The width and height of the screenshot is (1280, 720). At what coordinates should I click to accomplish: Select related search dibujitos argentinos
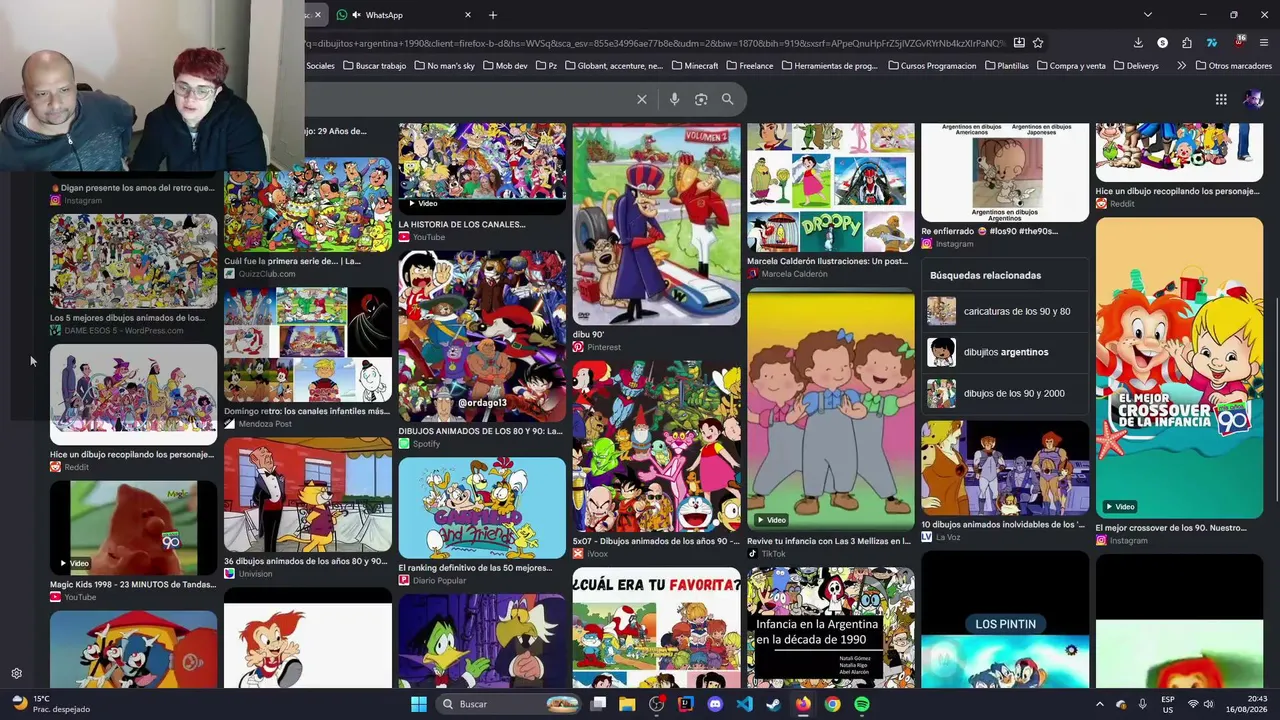coord(1005,352)
